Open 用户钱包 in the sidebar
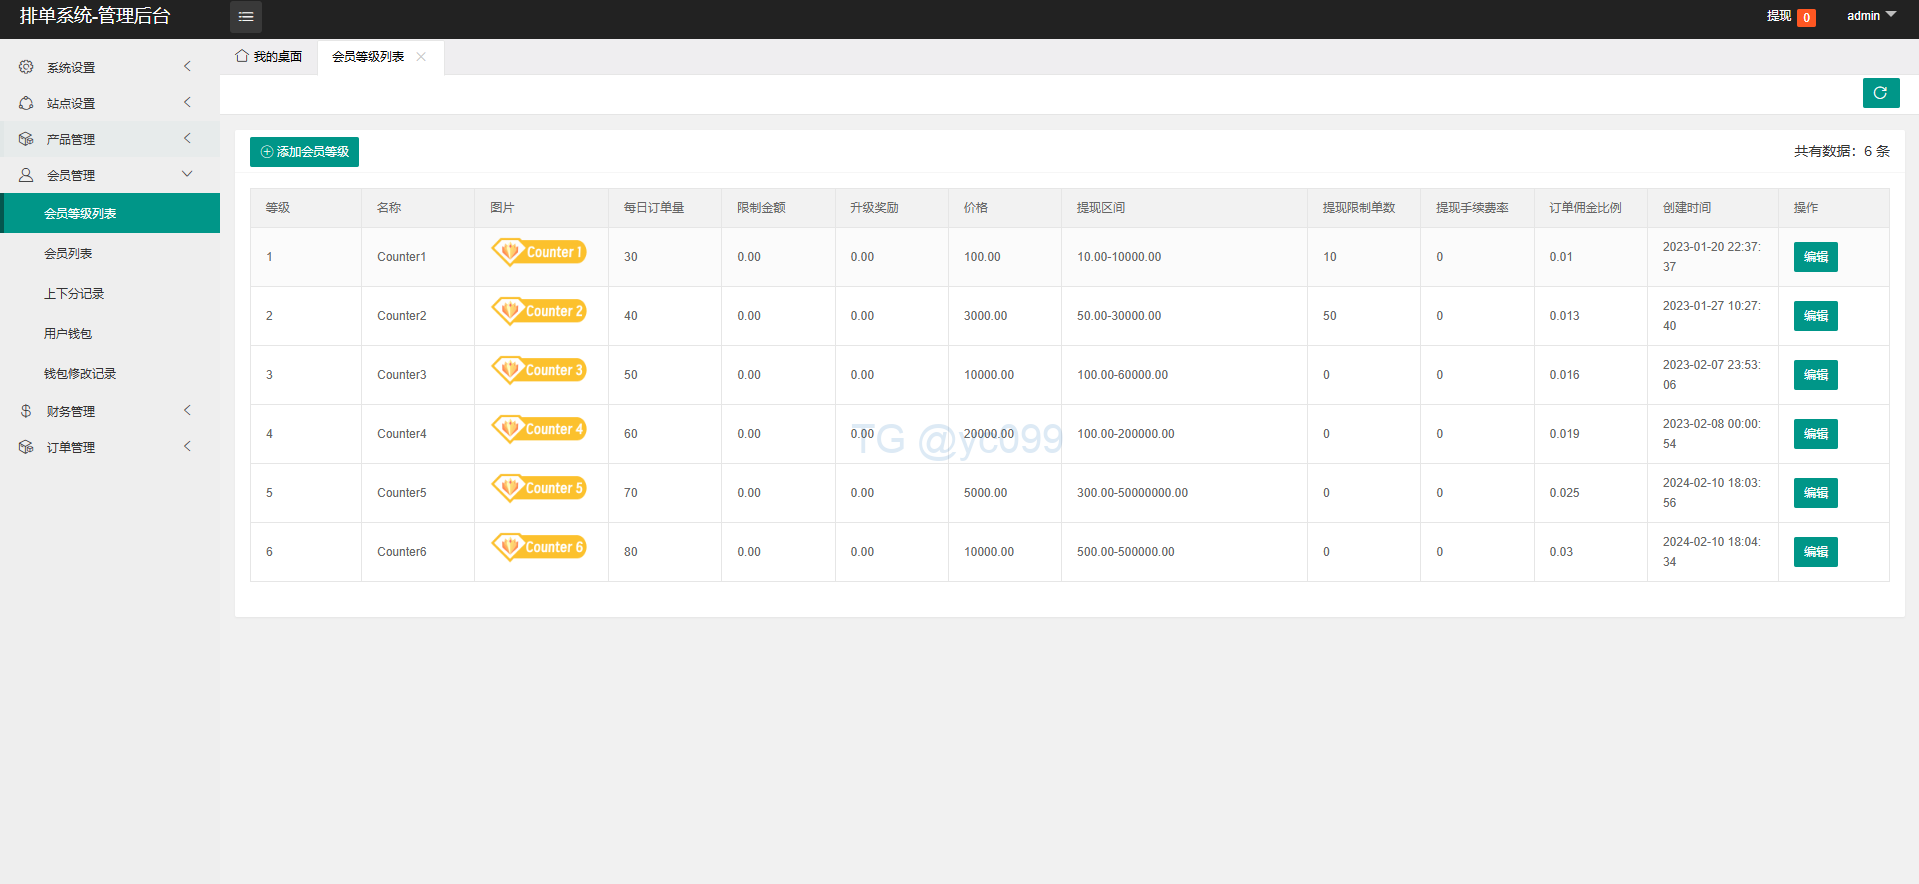 tap(68, 334)
